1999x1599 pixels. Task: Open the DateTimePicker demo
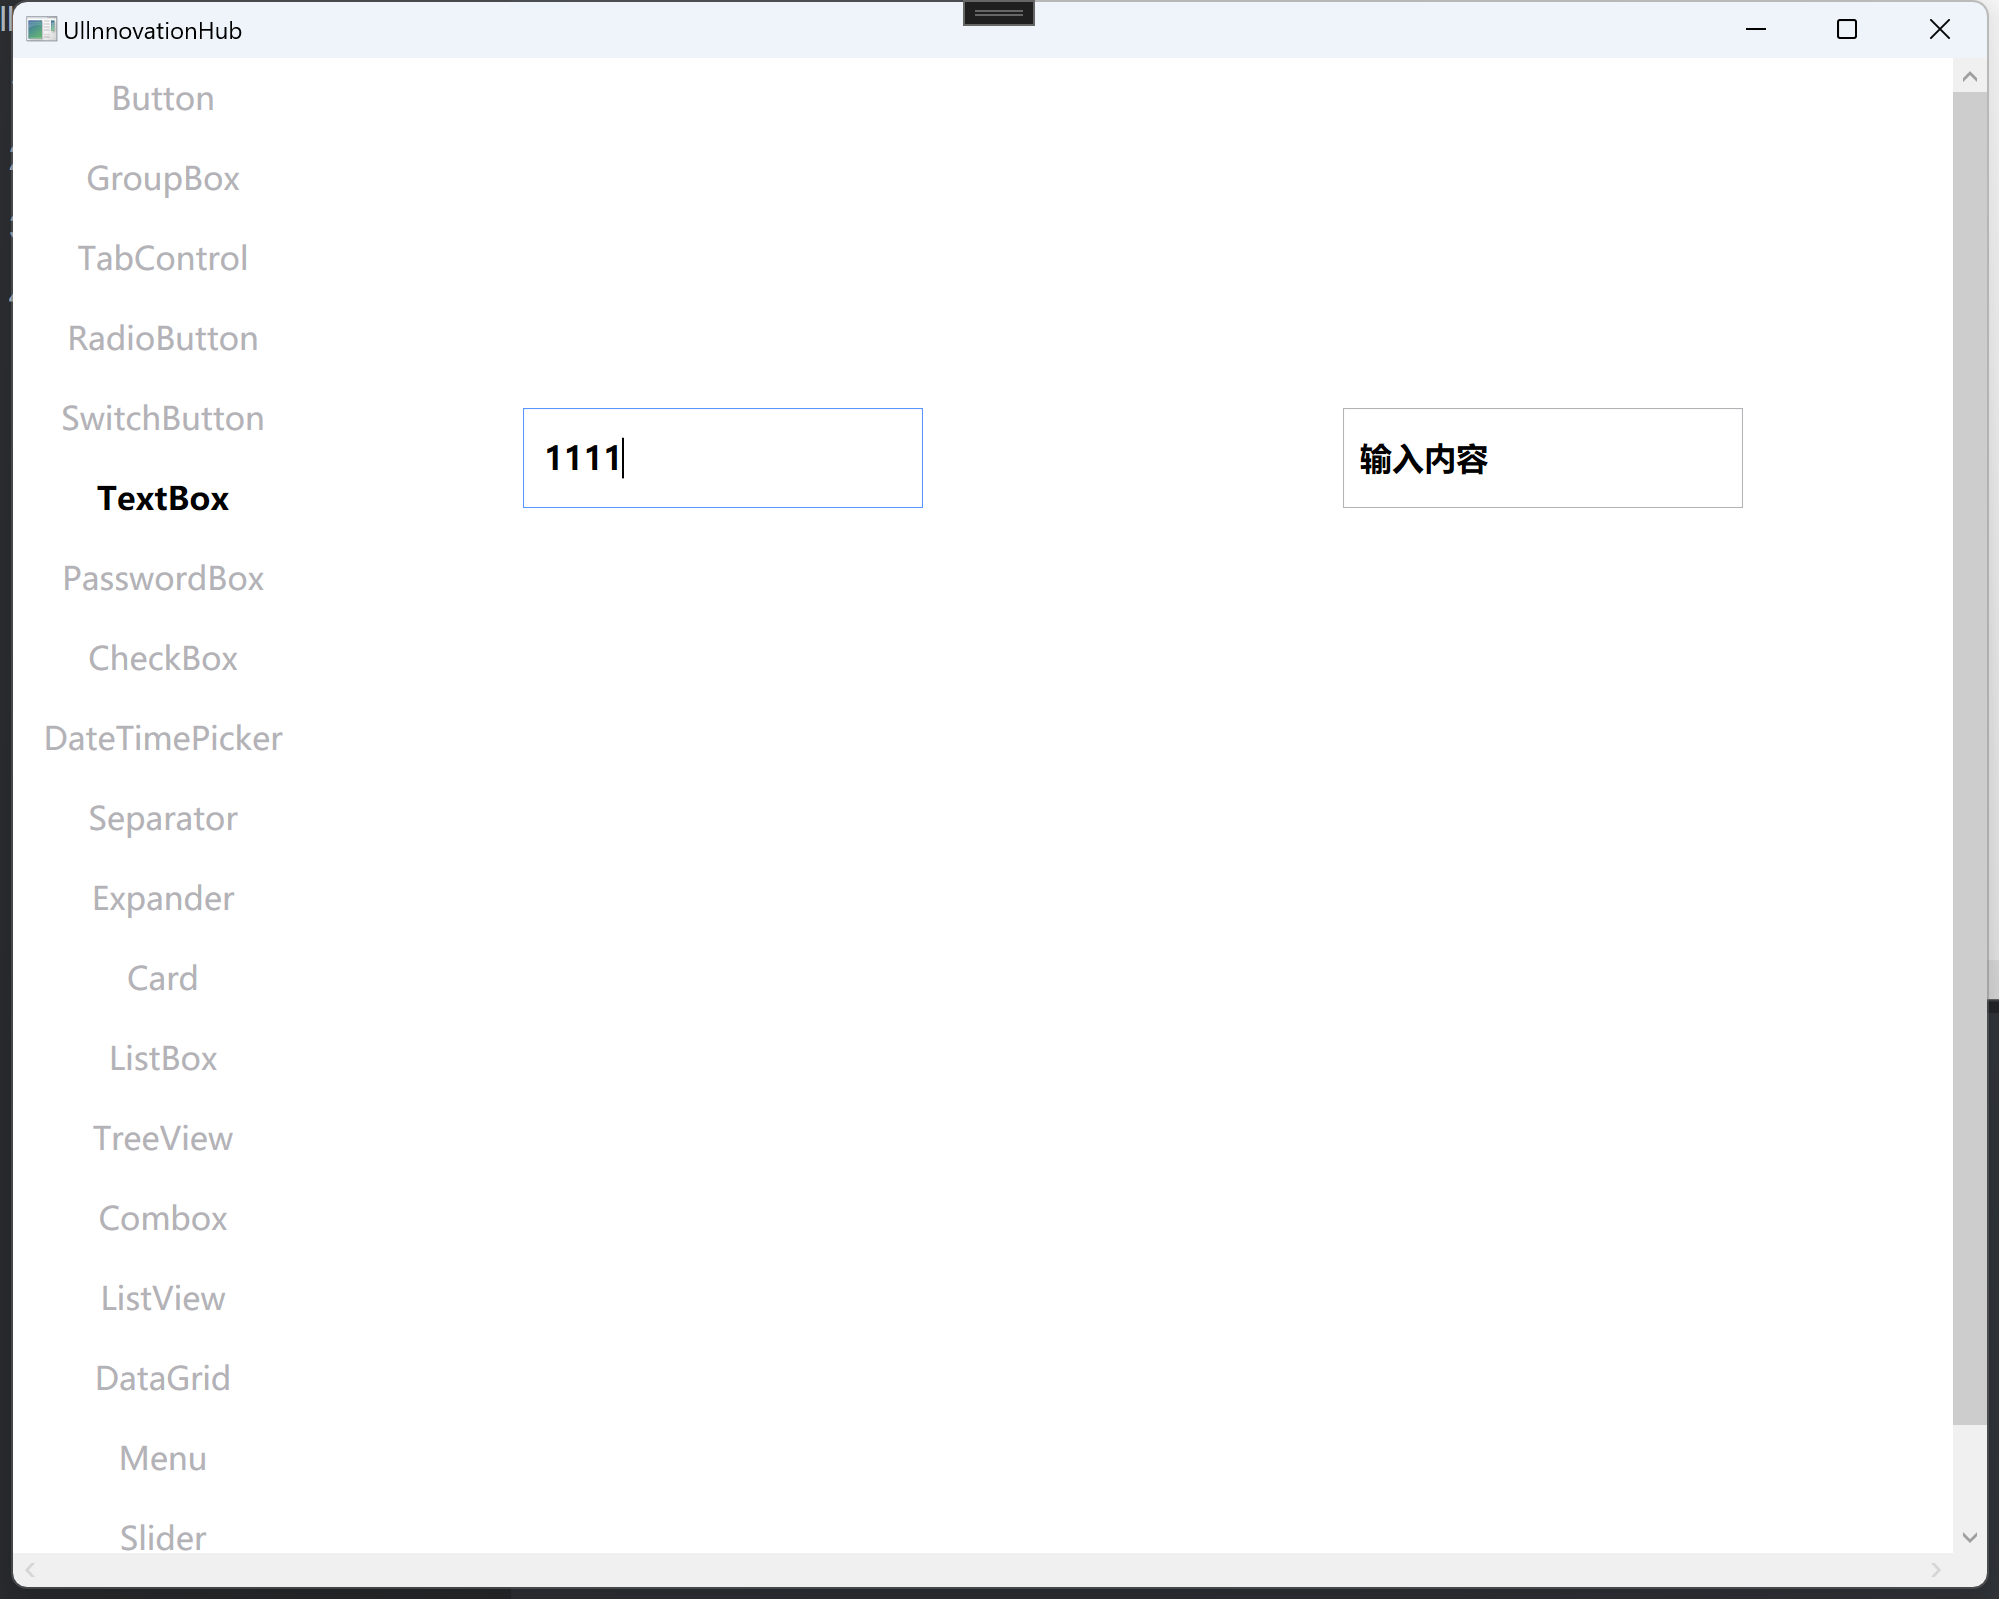click(163, 739)
